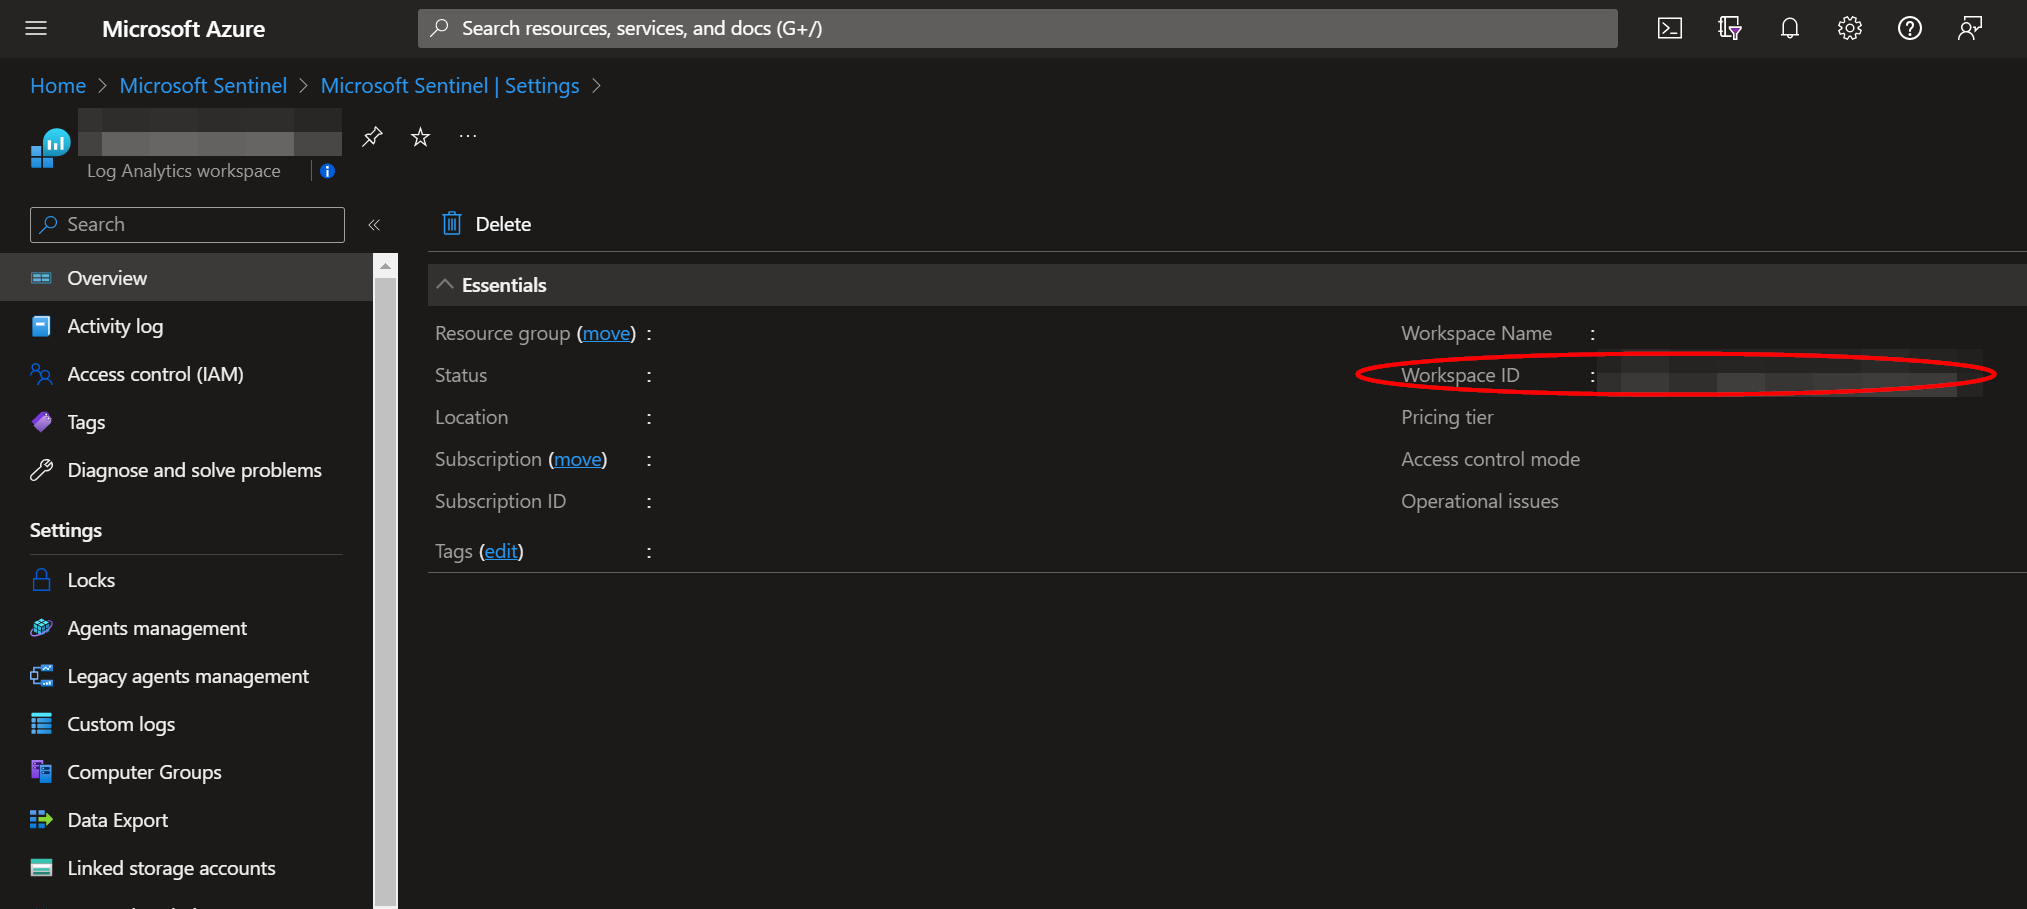Click the info icon beside Log Analytics workspace
Screen dimensions: 2027x909
pyautogui.click(x=327, y=171)
